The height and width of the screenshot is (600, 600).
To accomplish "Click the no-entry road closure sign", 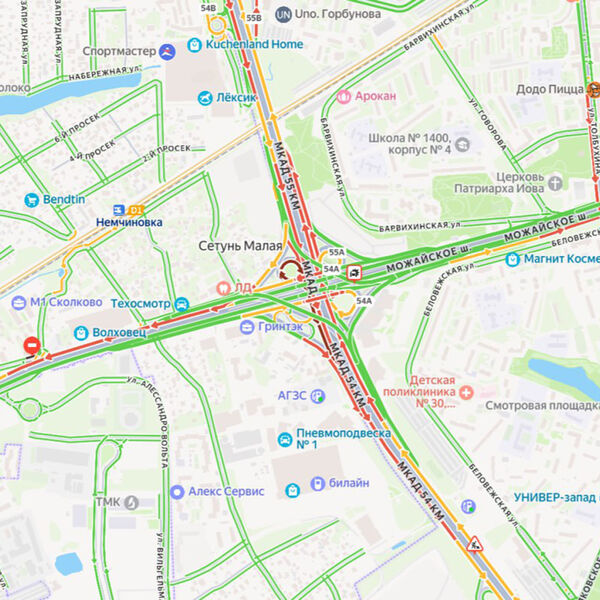I will tap(32, 346).
